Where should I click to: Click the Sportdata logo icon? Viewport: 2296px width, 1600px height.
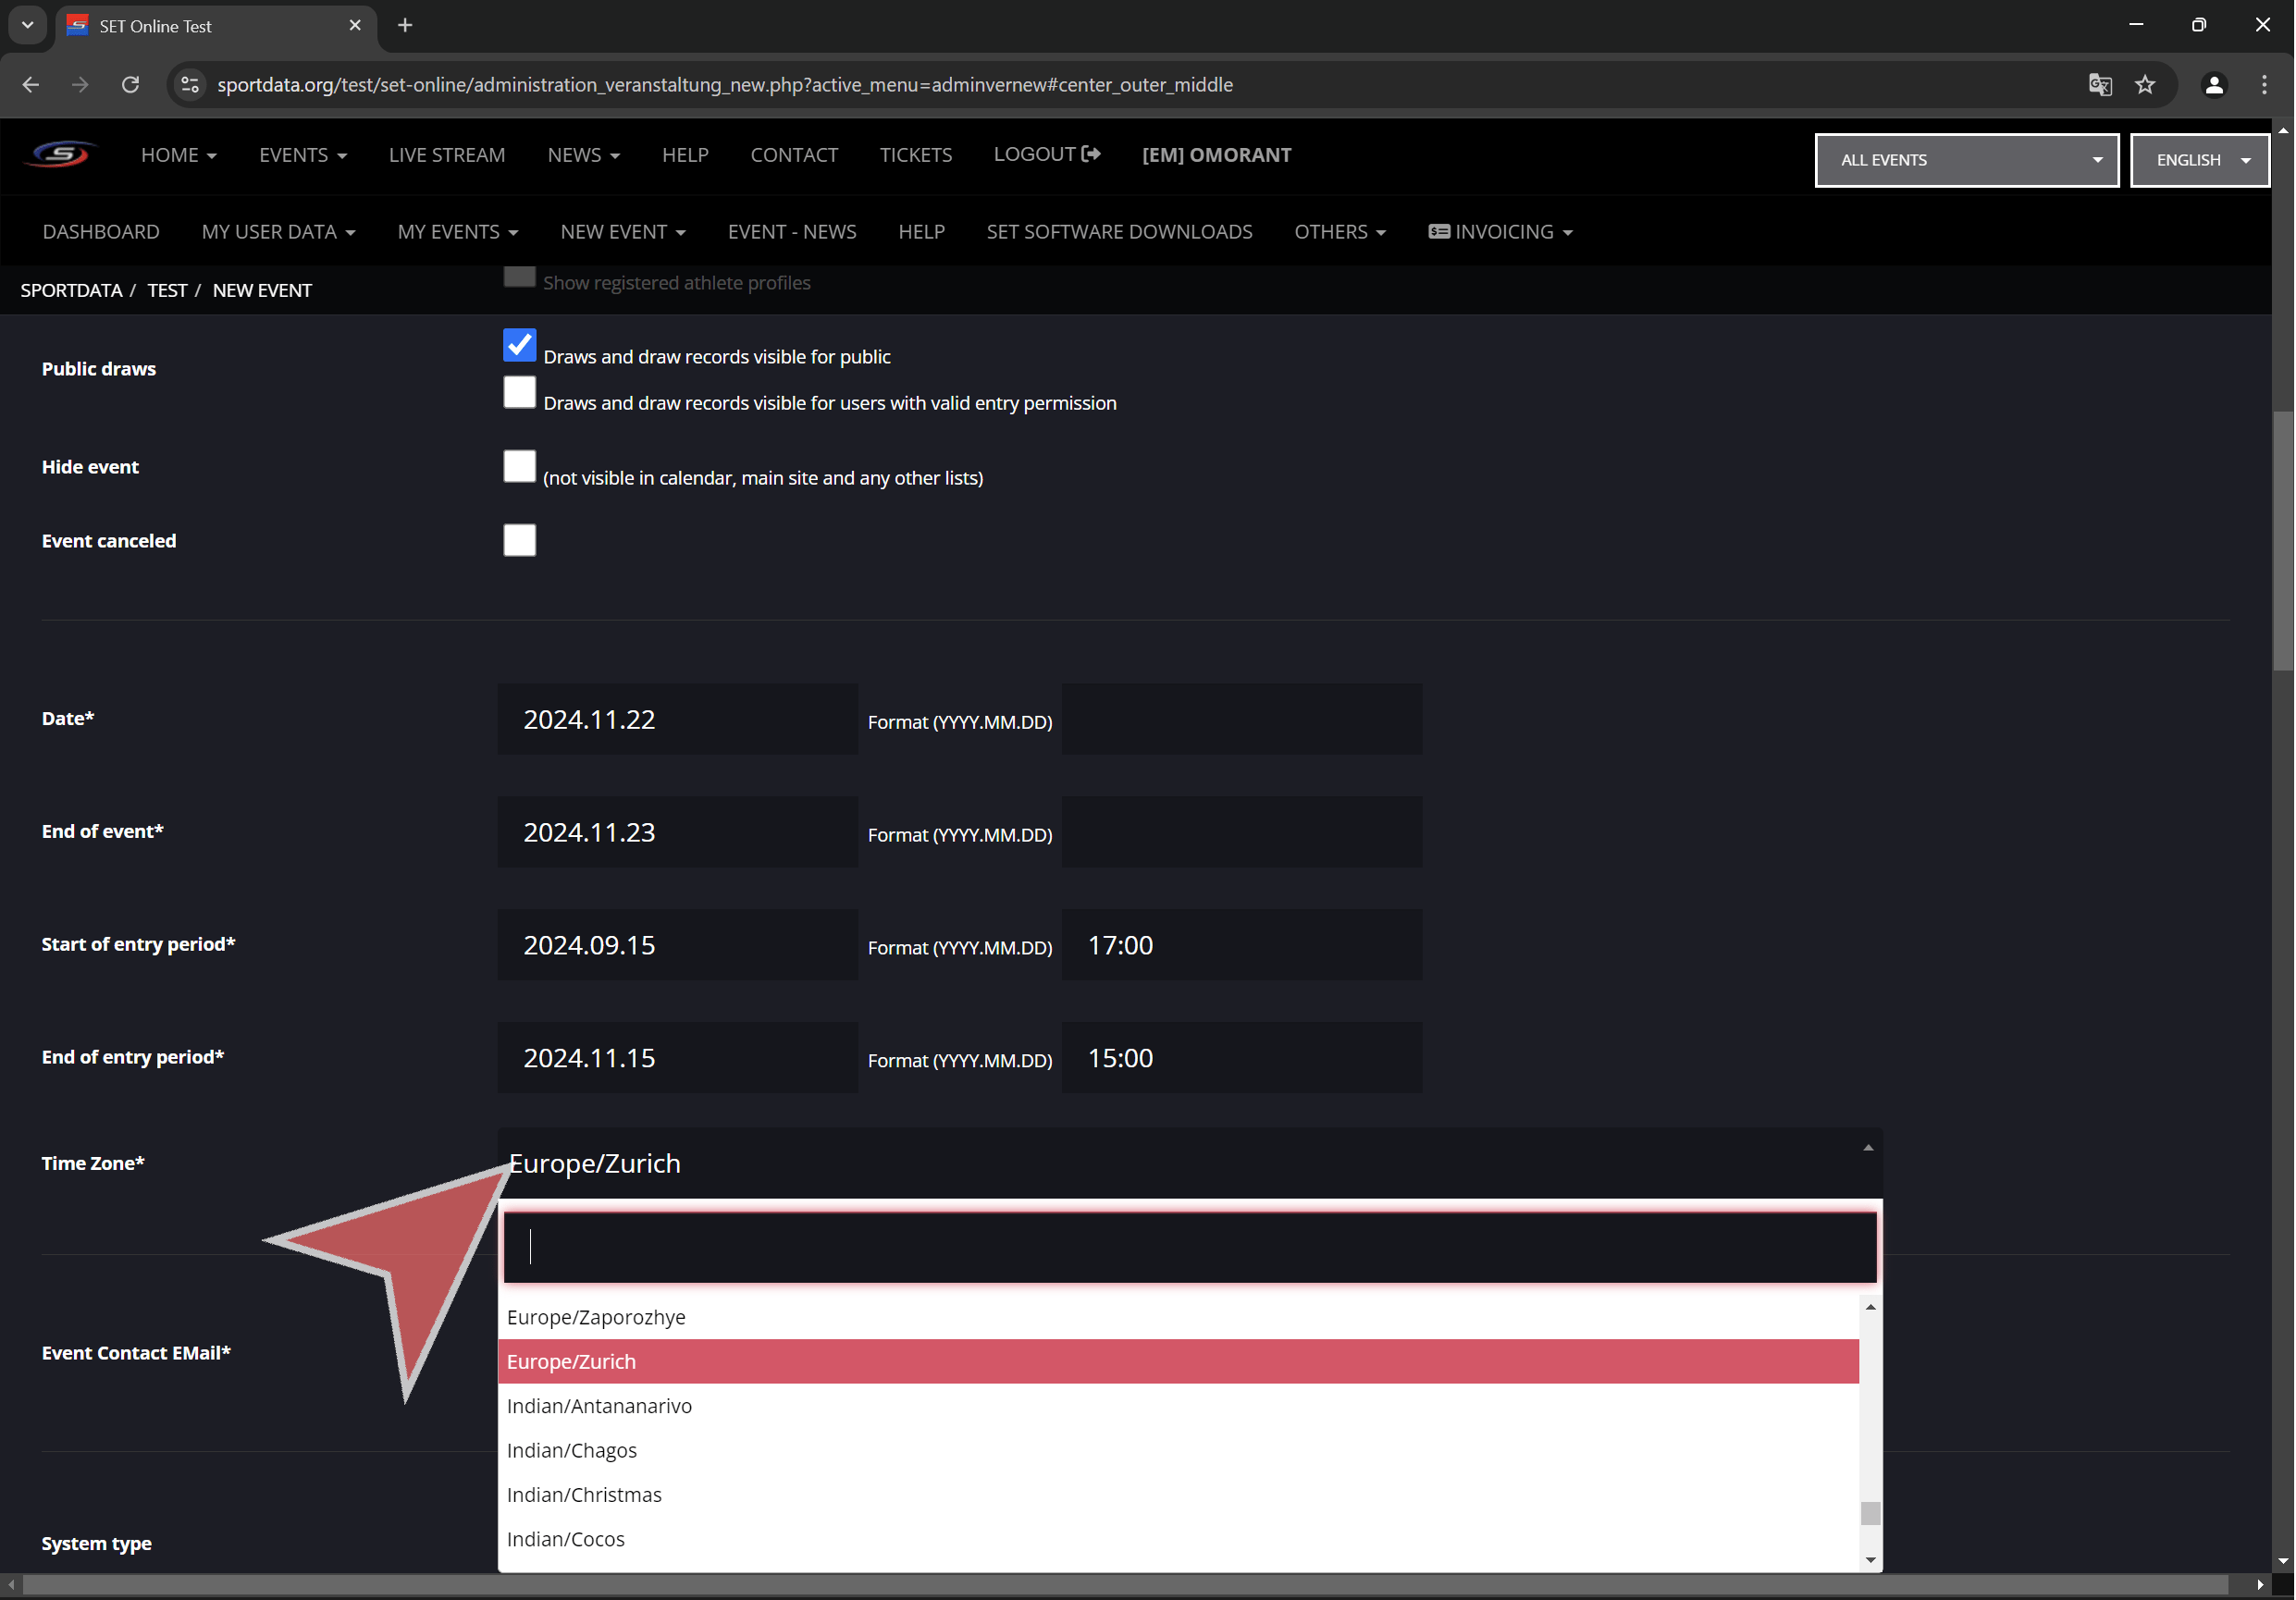tap(61, 154)
